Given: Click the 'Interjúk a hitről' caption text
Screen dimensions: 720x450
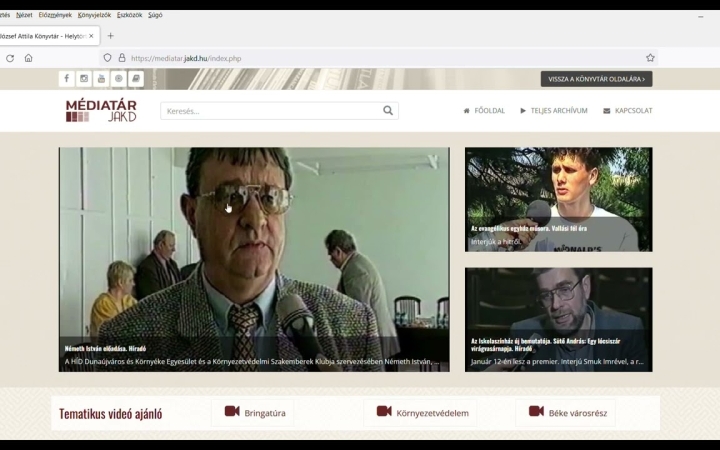Looking at the screenshot, I should (495, 242).
